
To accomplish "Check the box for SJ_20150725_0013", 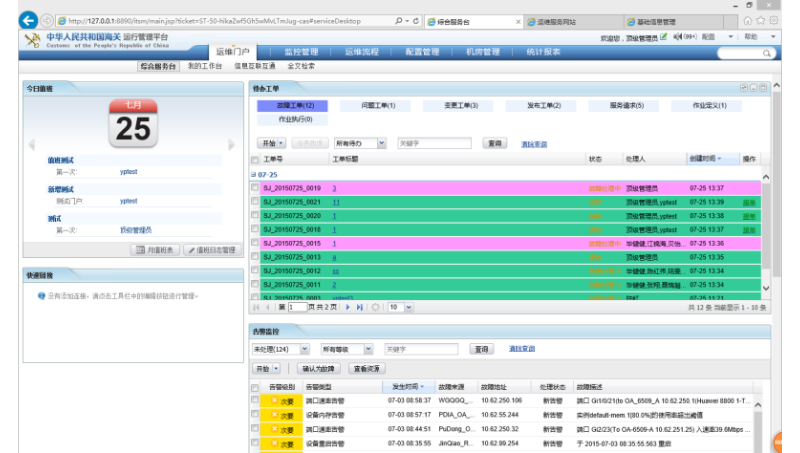I will coord(255,257).
